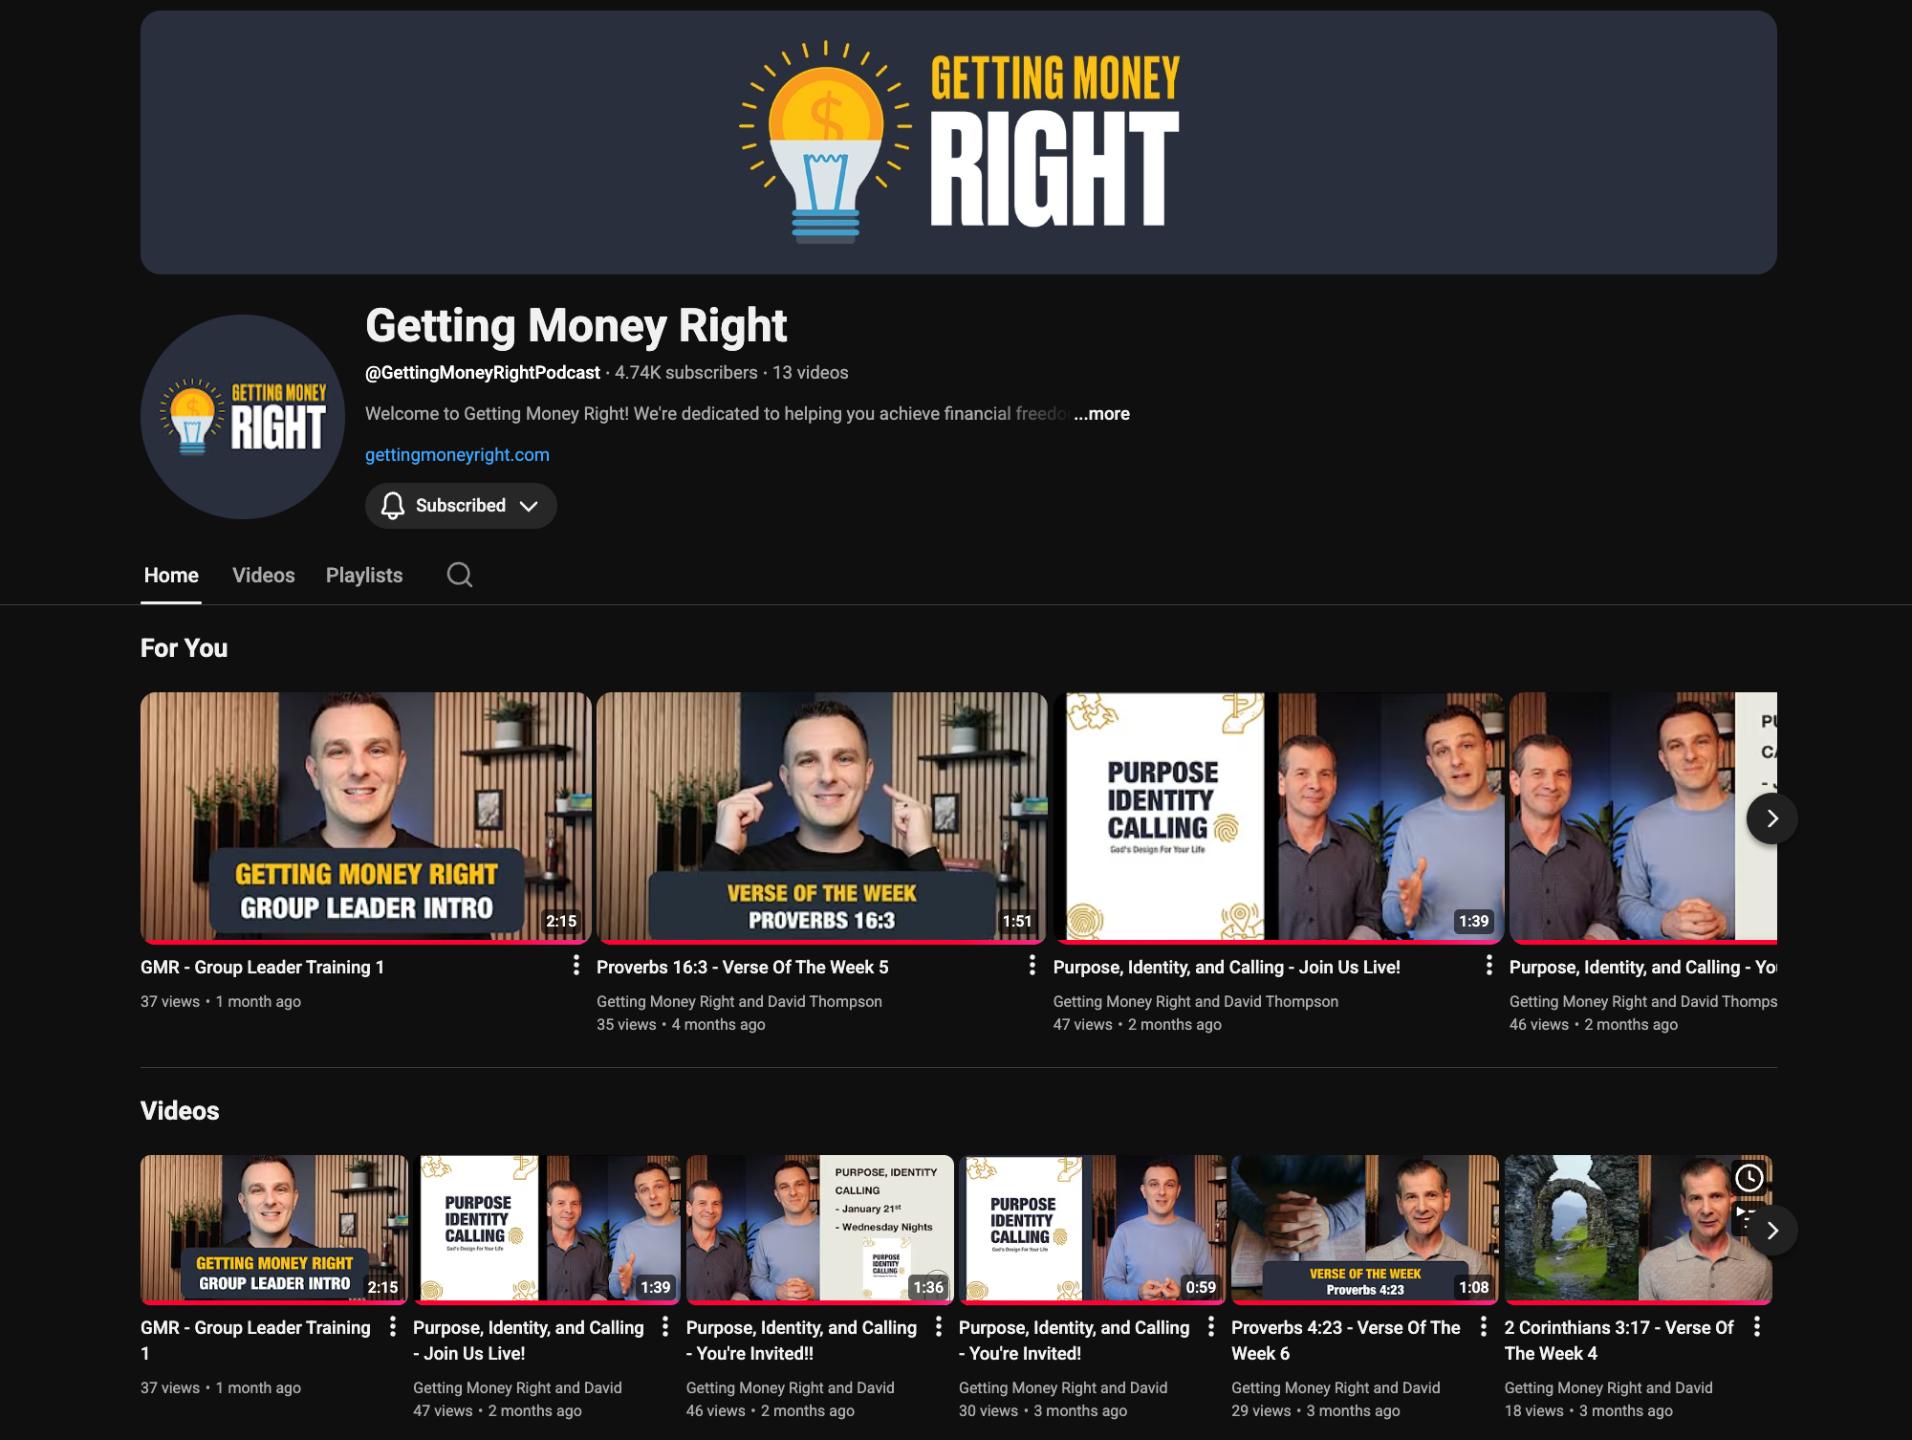Open options for 2 Corinthians 3:17 video
Image resolution: width=1912 pixels, height=1440 pixels.
1757,1327
